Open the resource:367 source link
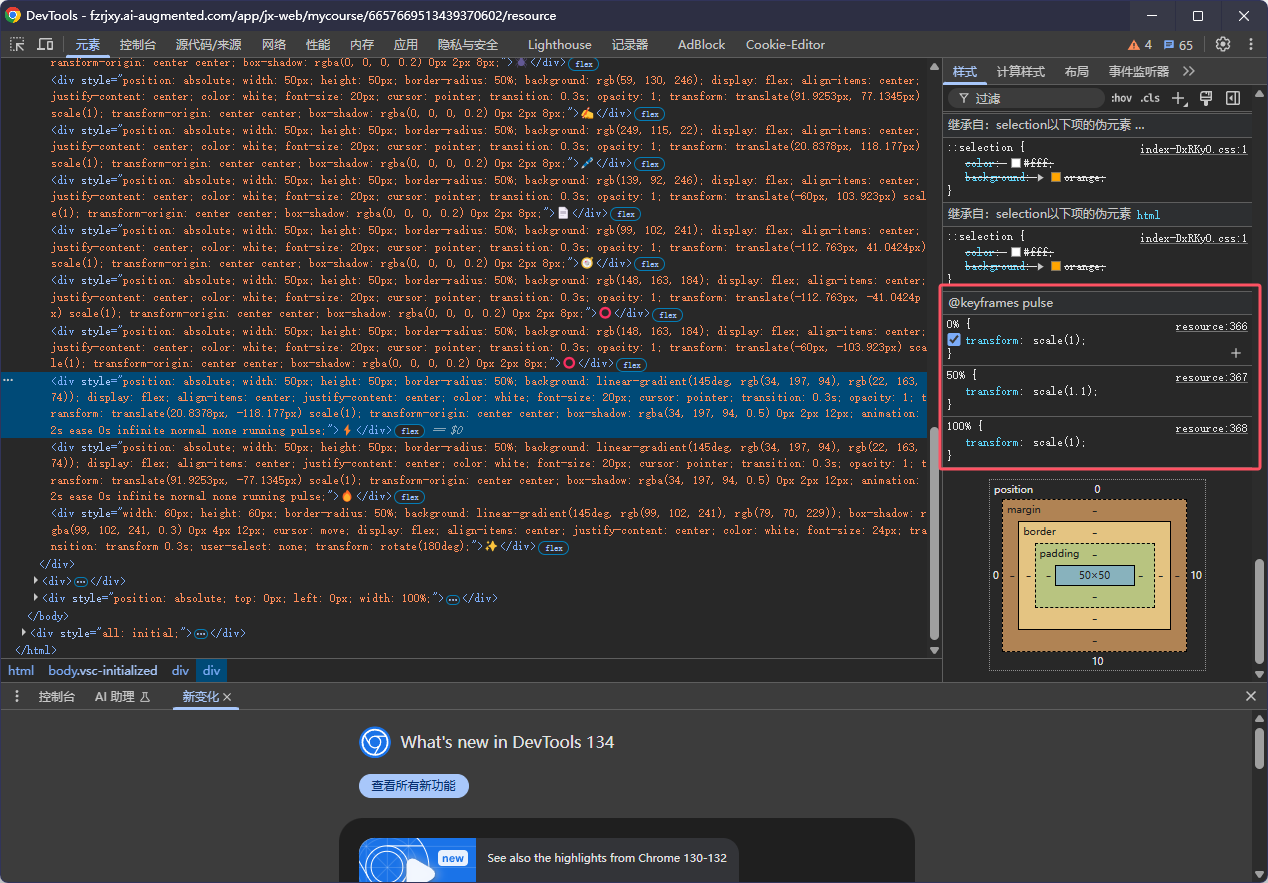1268x883 pixels. [1211, 378]
